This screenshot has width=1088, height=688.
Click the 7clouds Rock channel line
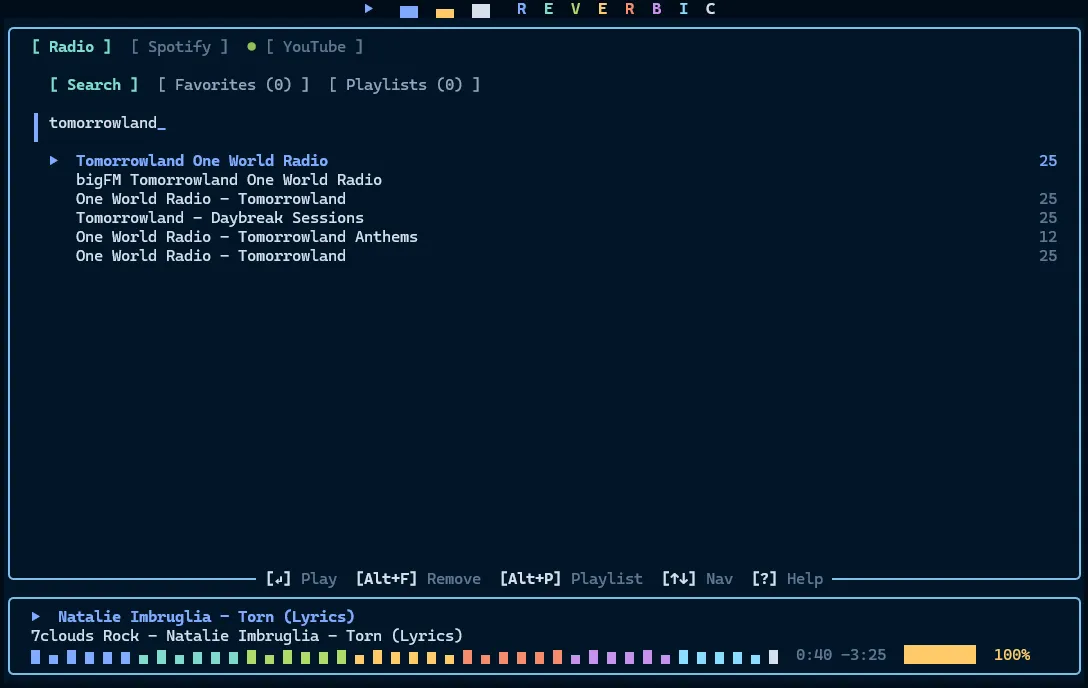(x=246, y=635)
